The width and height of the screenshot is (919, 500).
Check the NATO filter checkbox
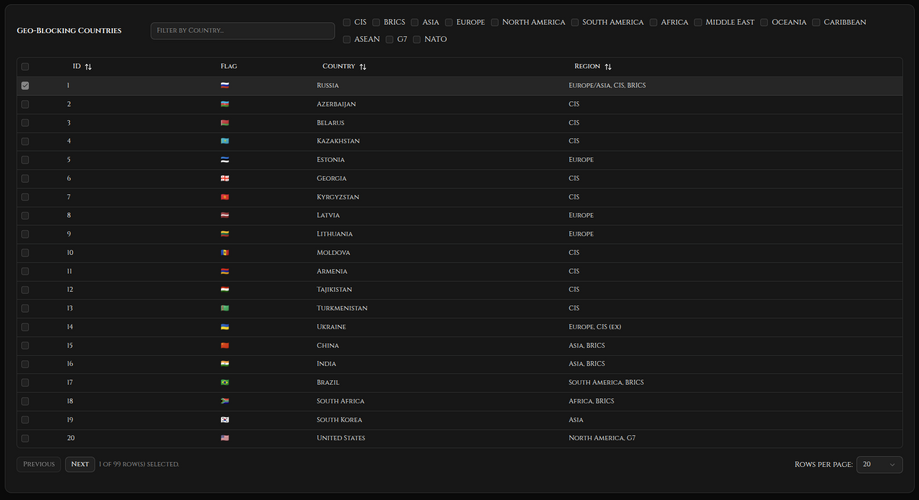tap(417, 40)
